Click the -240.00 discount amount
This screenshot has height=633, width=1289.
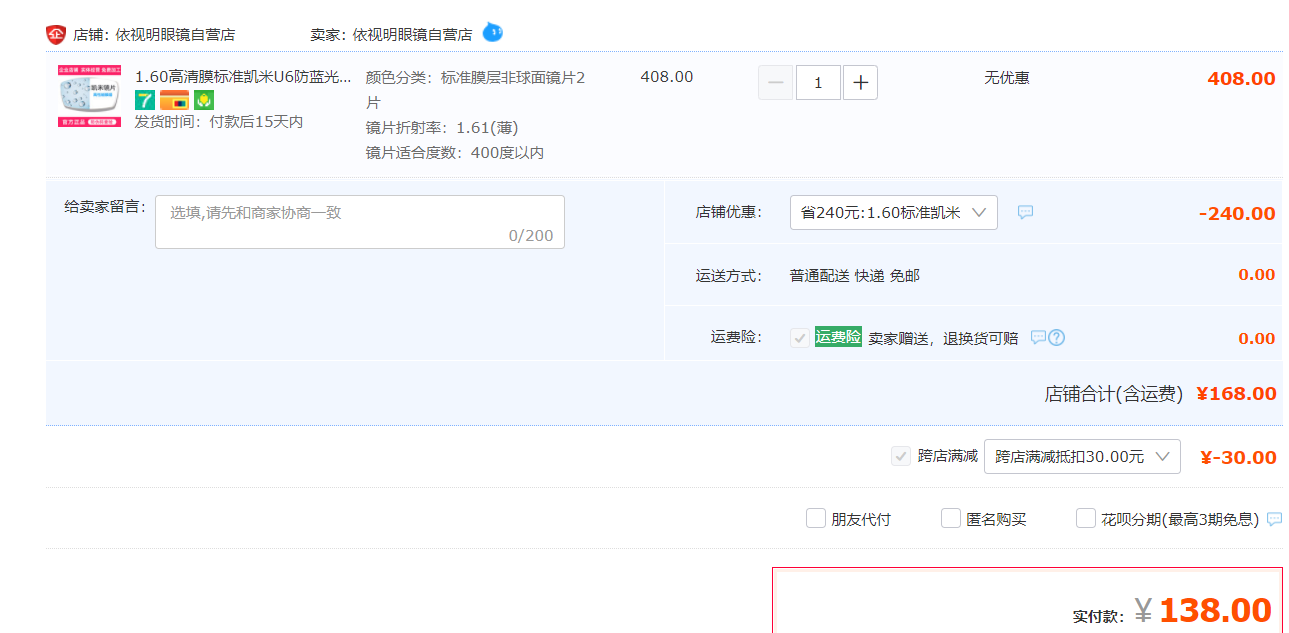1237,213
